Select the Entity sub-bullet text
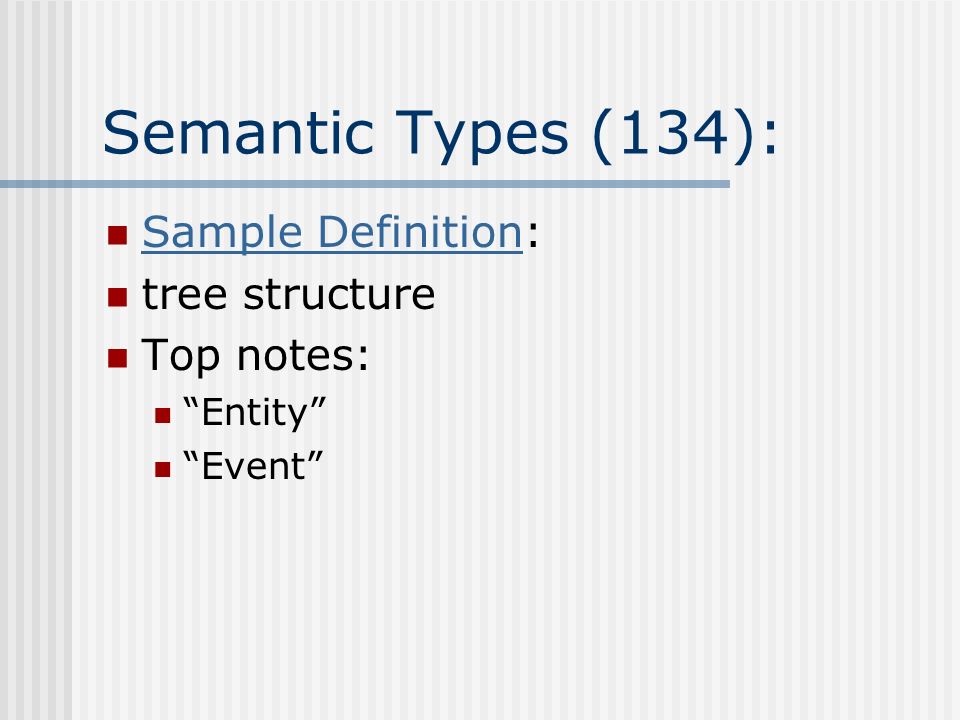 (254, 413)
